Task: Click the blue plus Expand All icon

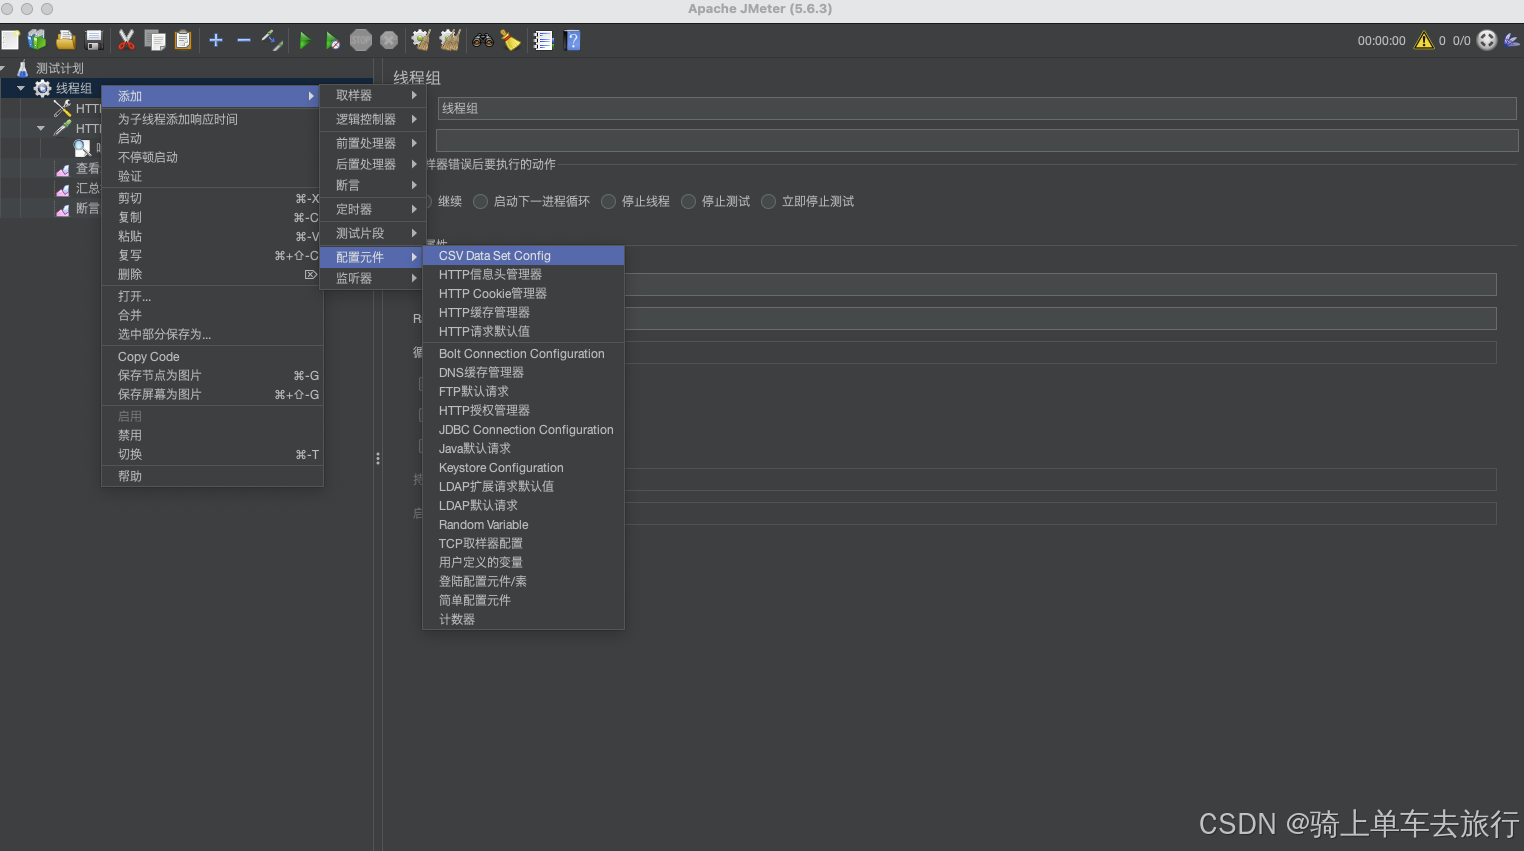Action: tap(216, 40)
